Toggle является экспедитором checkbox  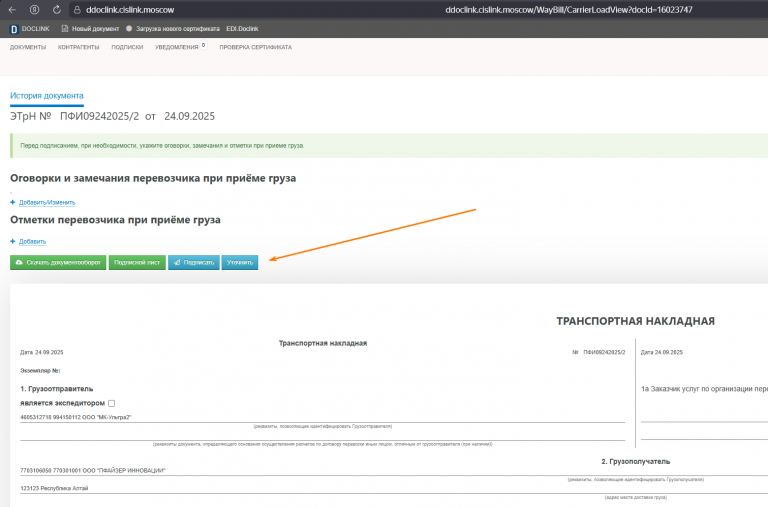(112, 403)
